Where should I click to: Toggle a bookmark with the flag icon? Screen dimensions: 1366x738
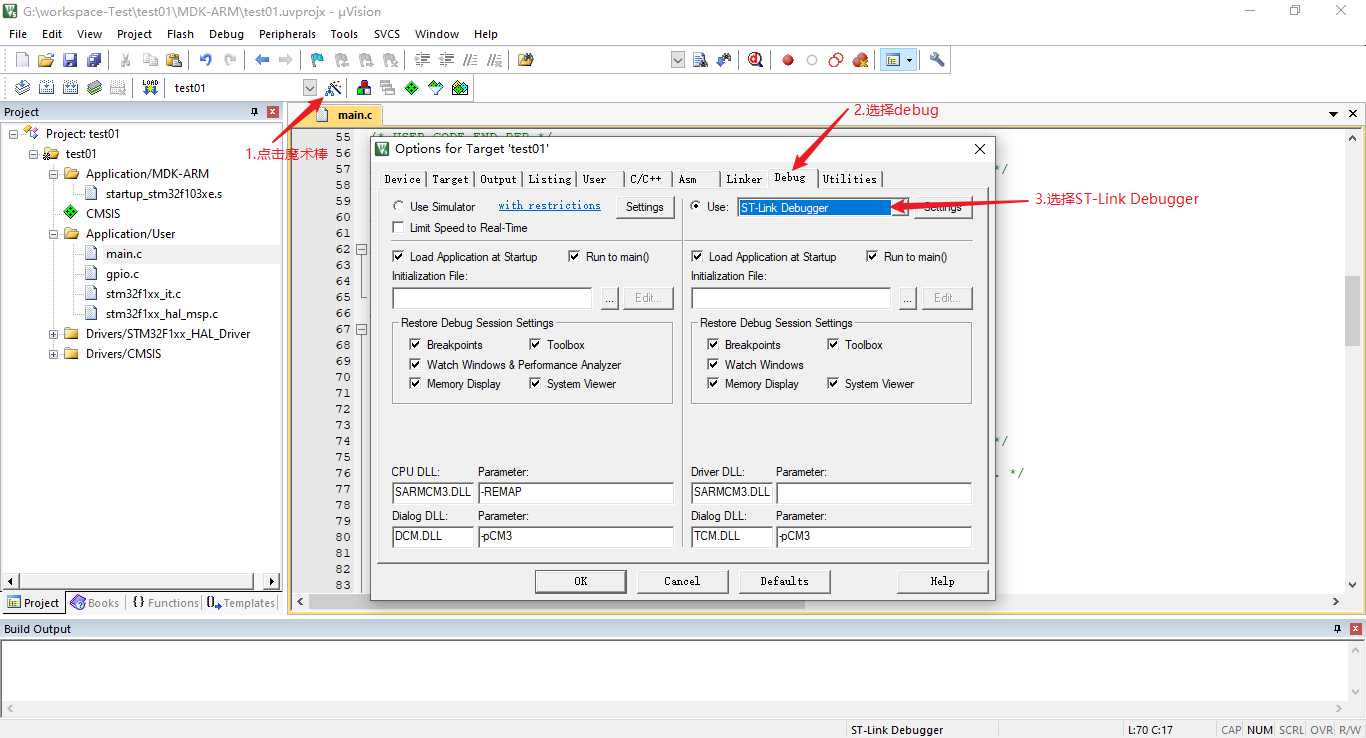click(x=317, y=60)
